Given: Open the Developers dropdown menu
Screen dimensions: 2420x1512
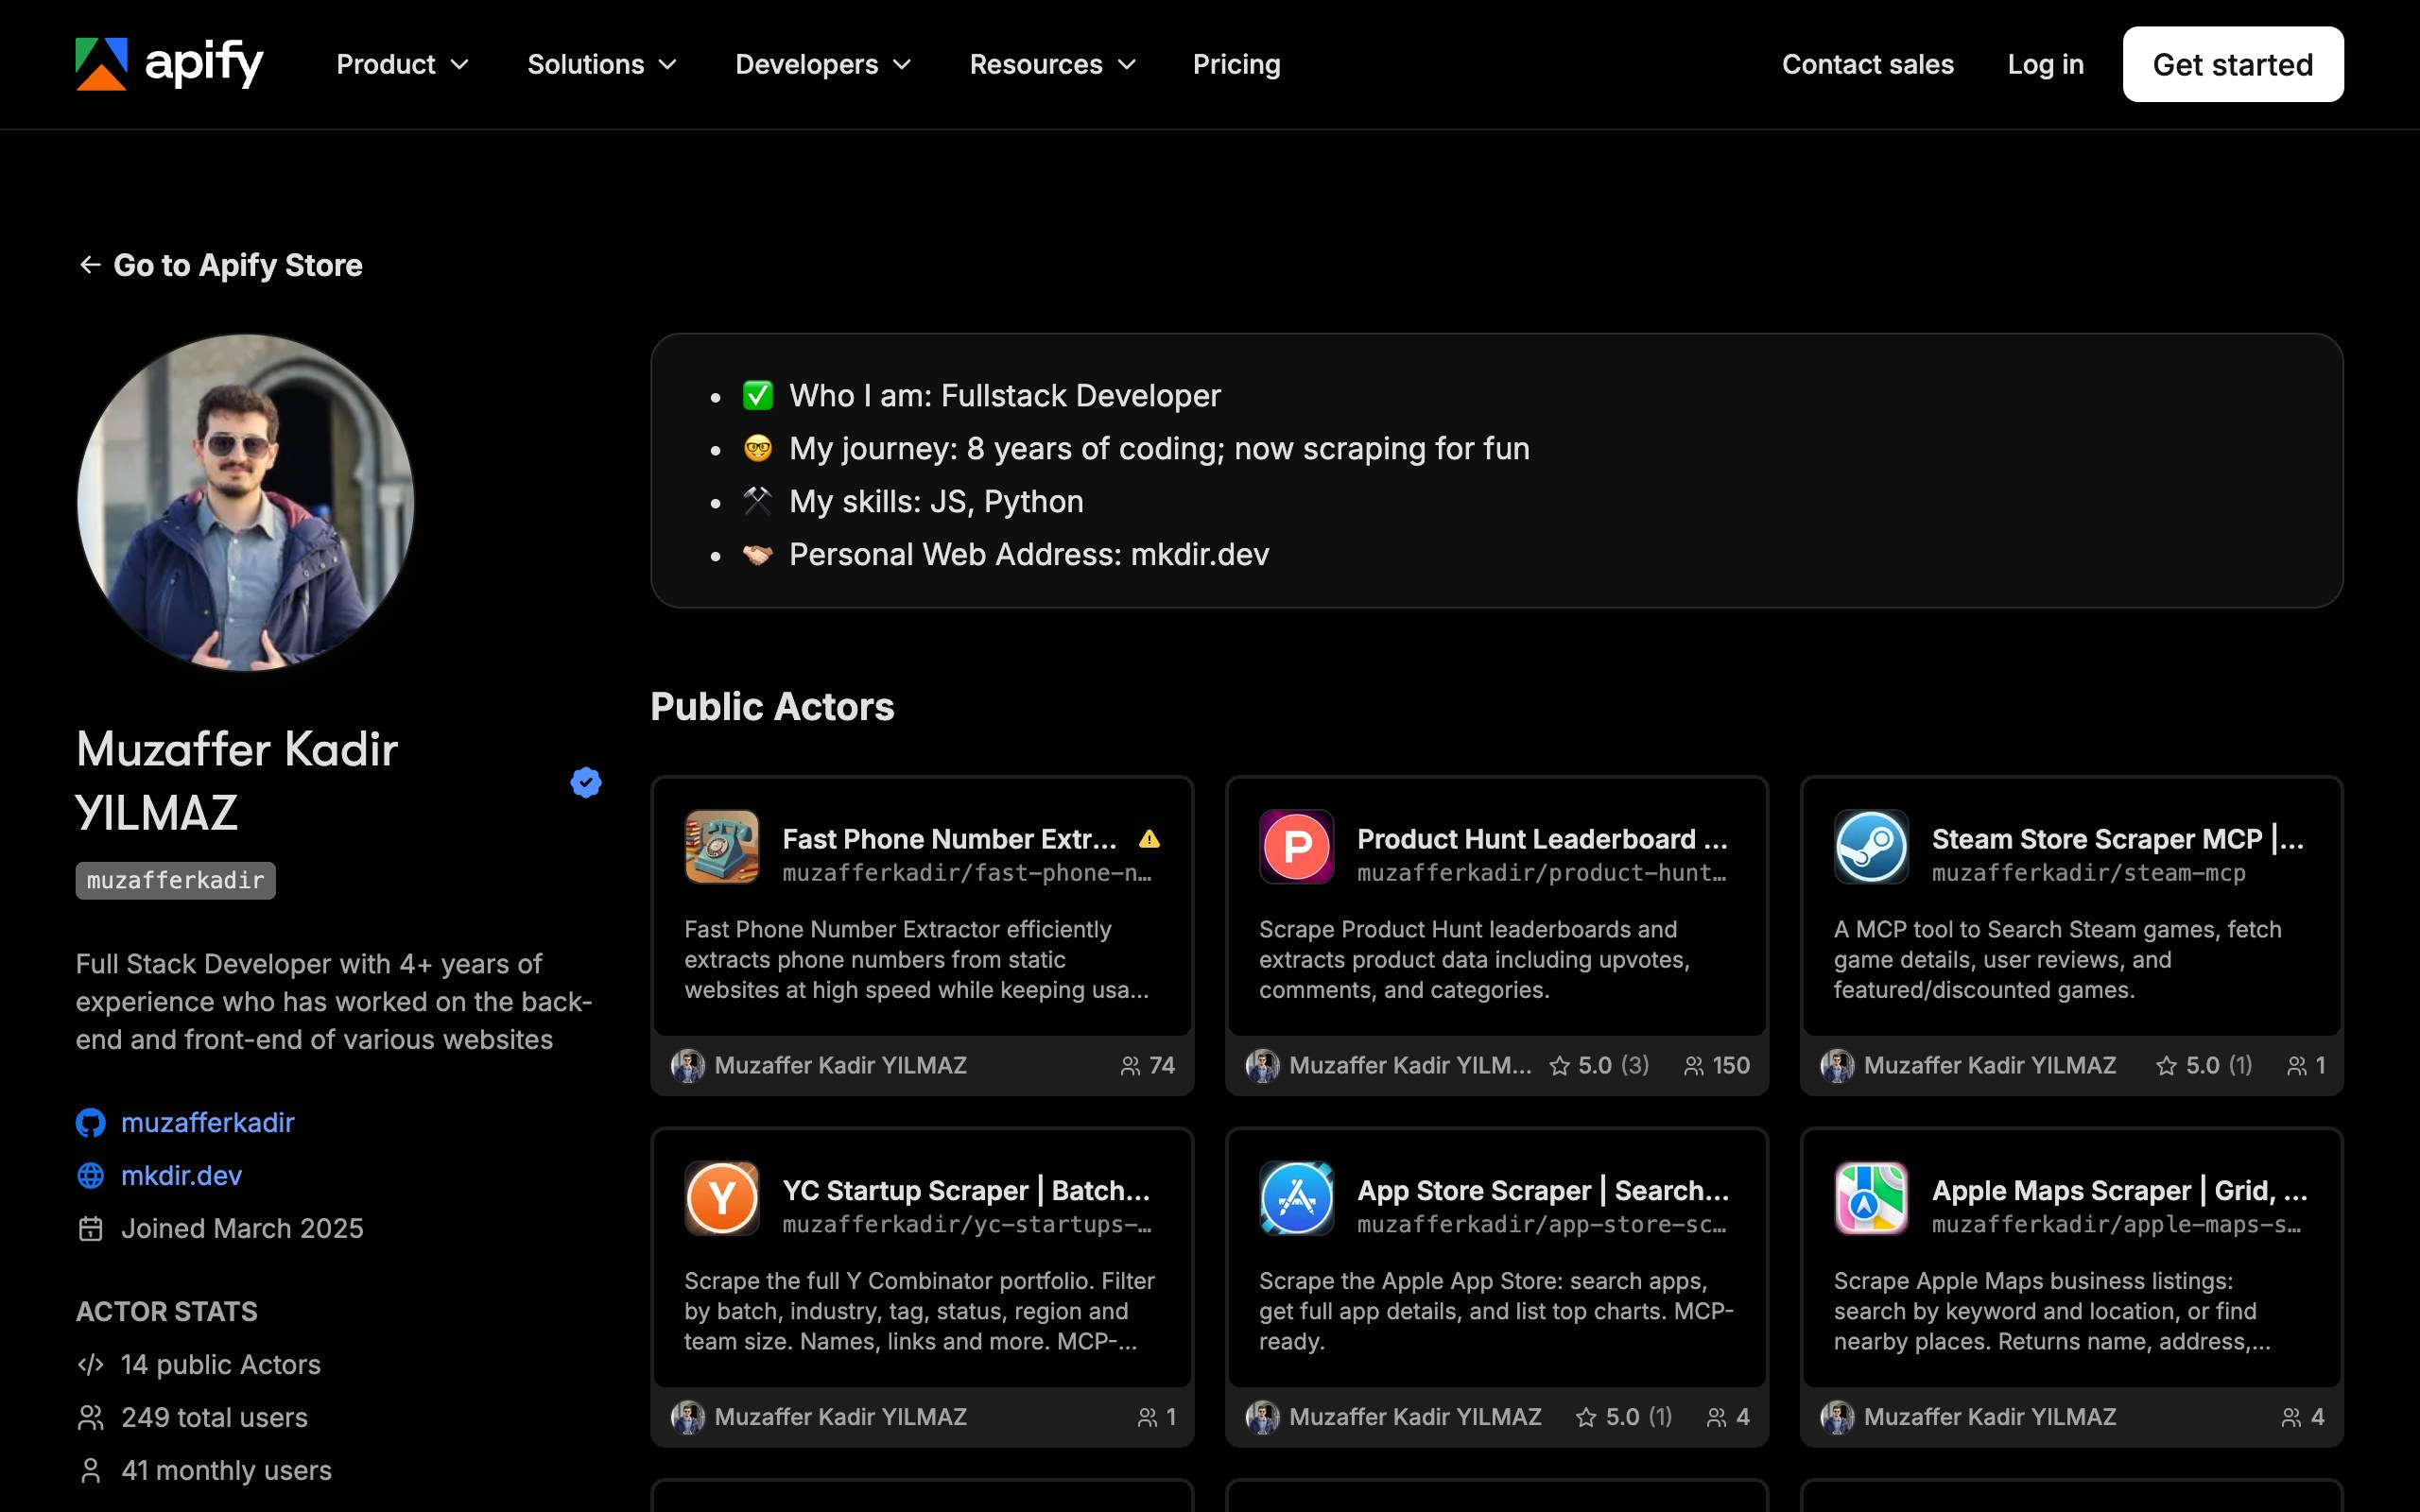Looking at the screenshot, I should click(x=823, y=65).
